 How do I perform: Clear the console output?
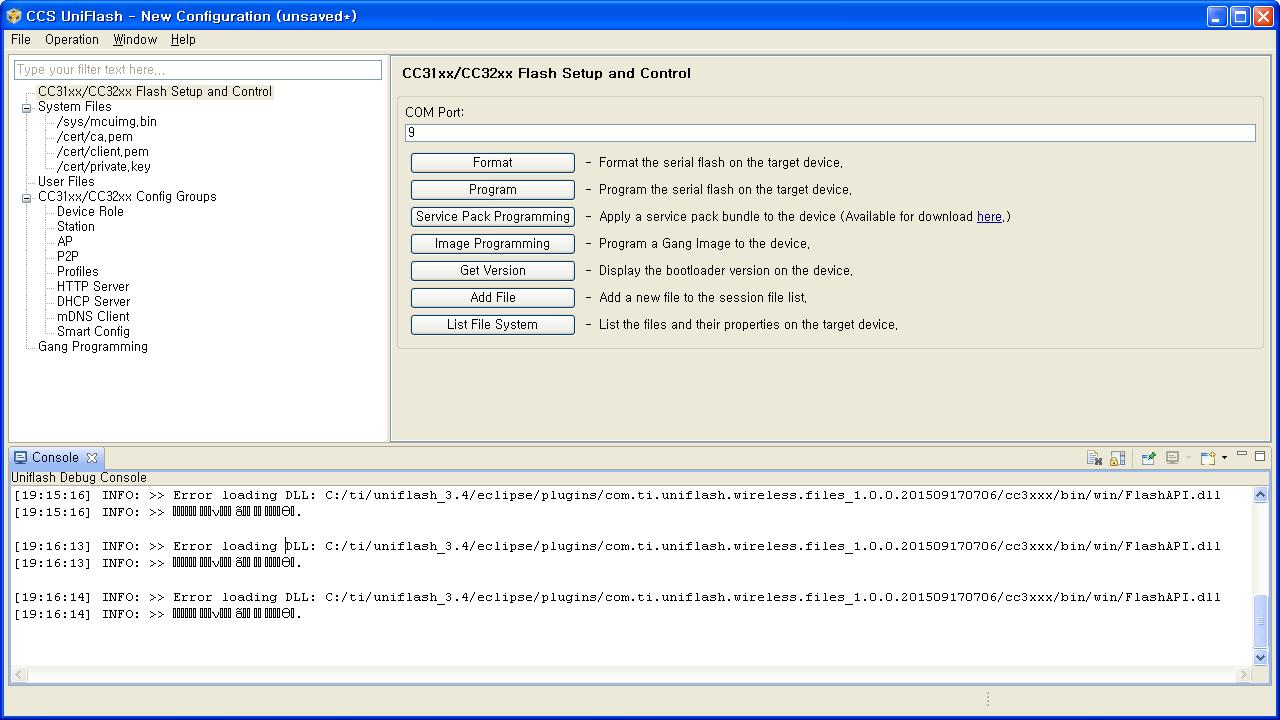coord(1094,458)
